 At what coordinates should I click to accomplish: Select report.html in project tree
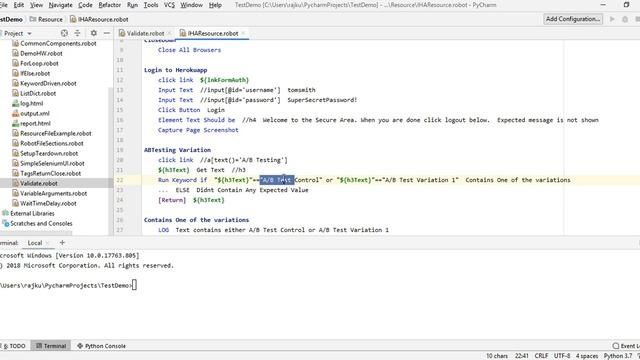[35, 123]
